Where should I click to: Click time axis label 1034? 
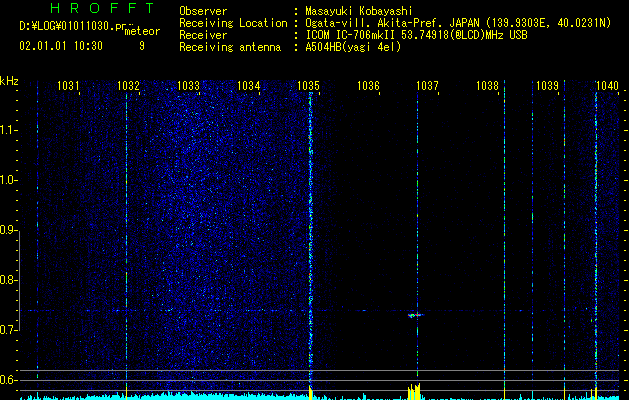248,85
